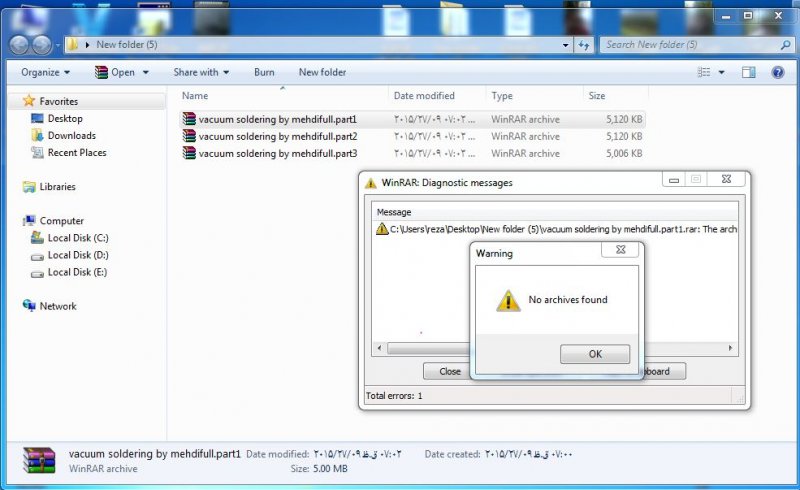This screenshot has height=490, width=800.
Task: Click the Local Disk (C:) drive icon
Action: pyautogui.click(x=37, y=238)
